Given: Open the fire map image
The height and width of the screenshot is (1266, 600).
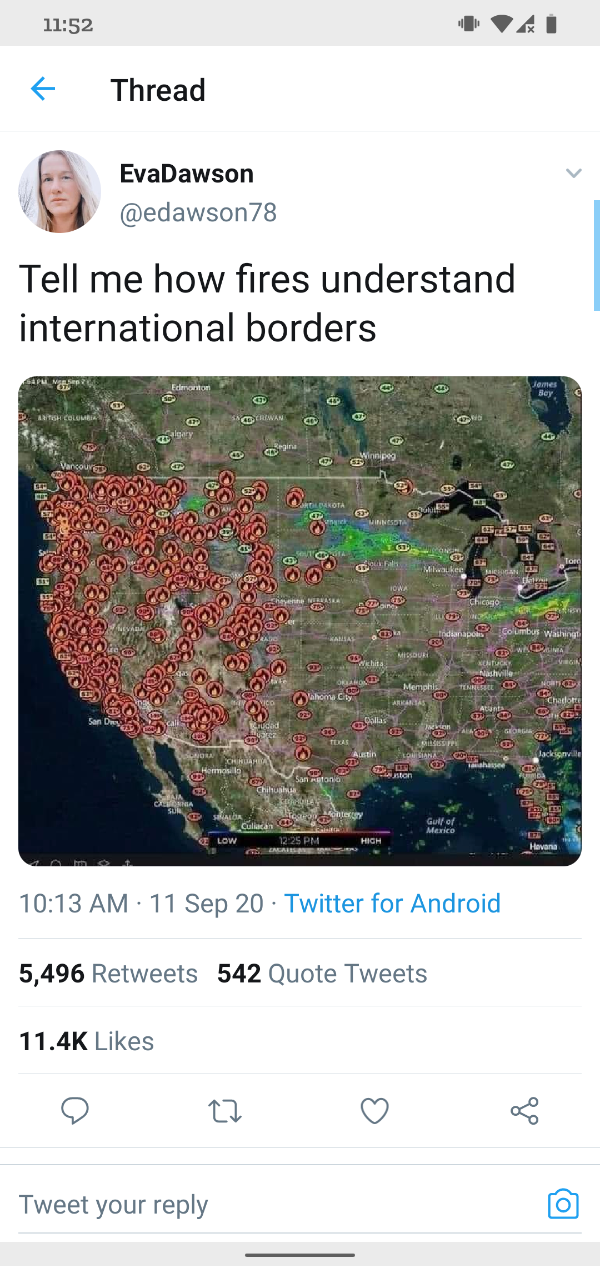Looking at the screenshot, I should click(300, 621).
